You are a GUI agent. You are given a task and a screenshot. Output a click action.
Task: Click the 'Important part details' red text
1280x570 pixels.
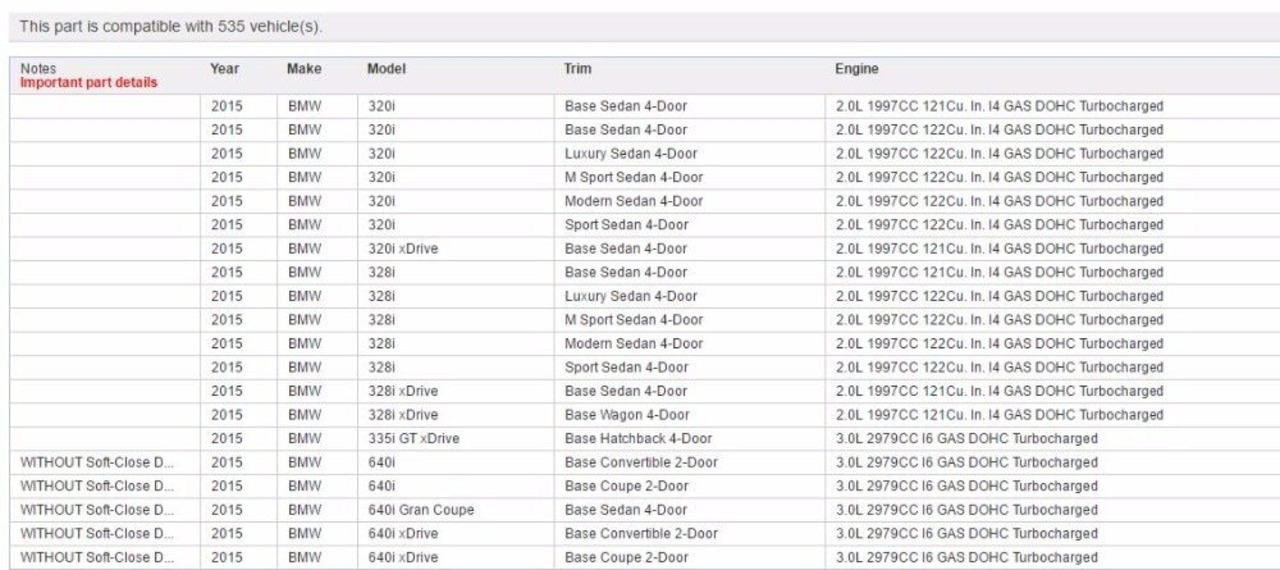[89, 82]
